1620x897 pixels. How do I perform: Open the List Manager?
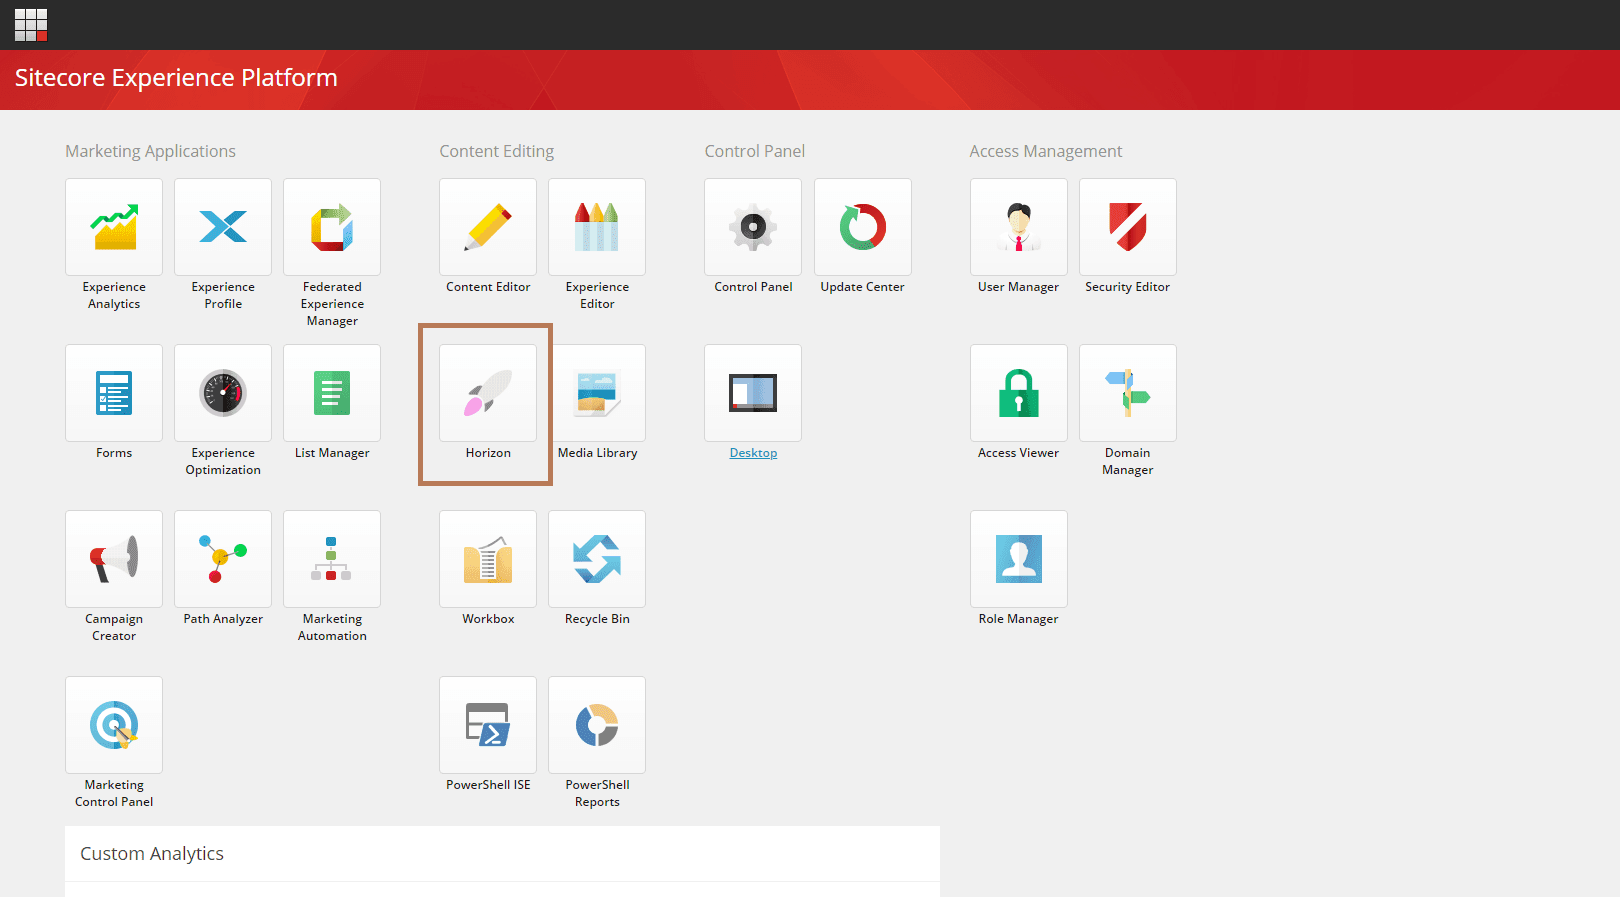click(x=332, y=393)
